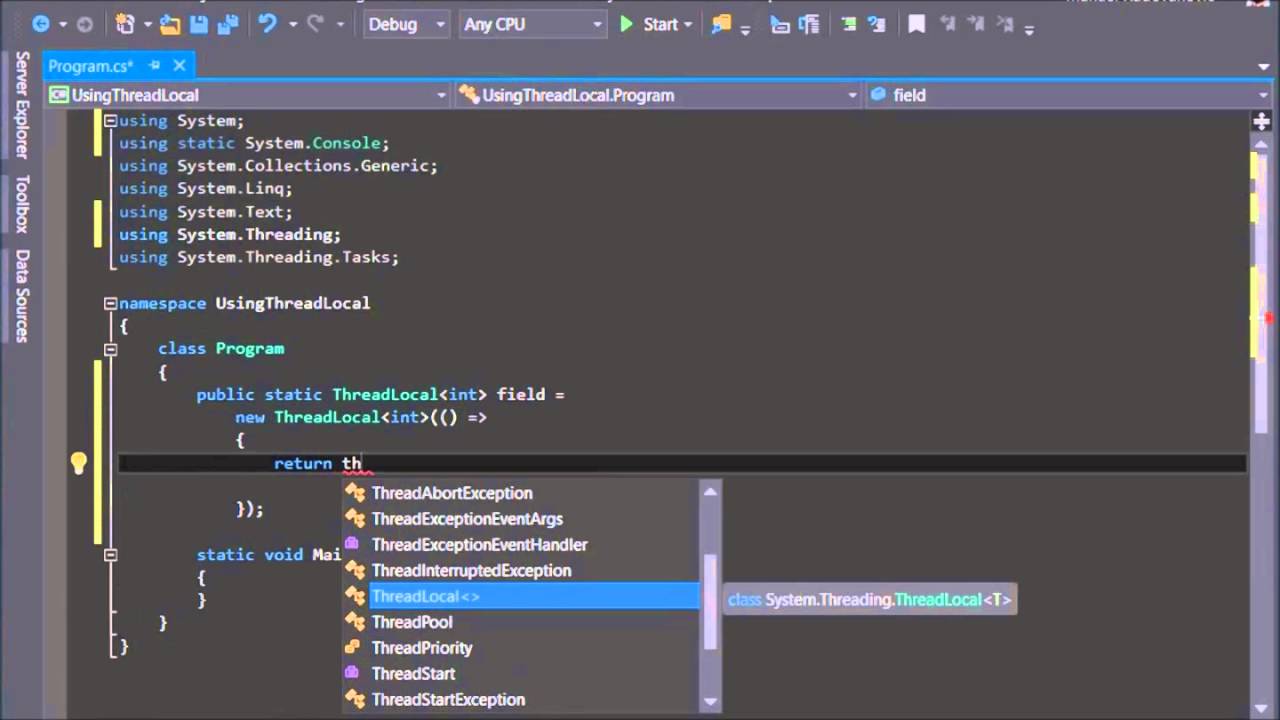Collapse the static void Main method
1280x720 pixels.
point(110,555)
